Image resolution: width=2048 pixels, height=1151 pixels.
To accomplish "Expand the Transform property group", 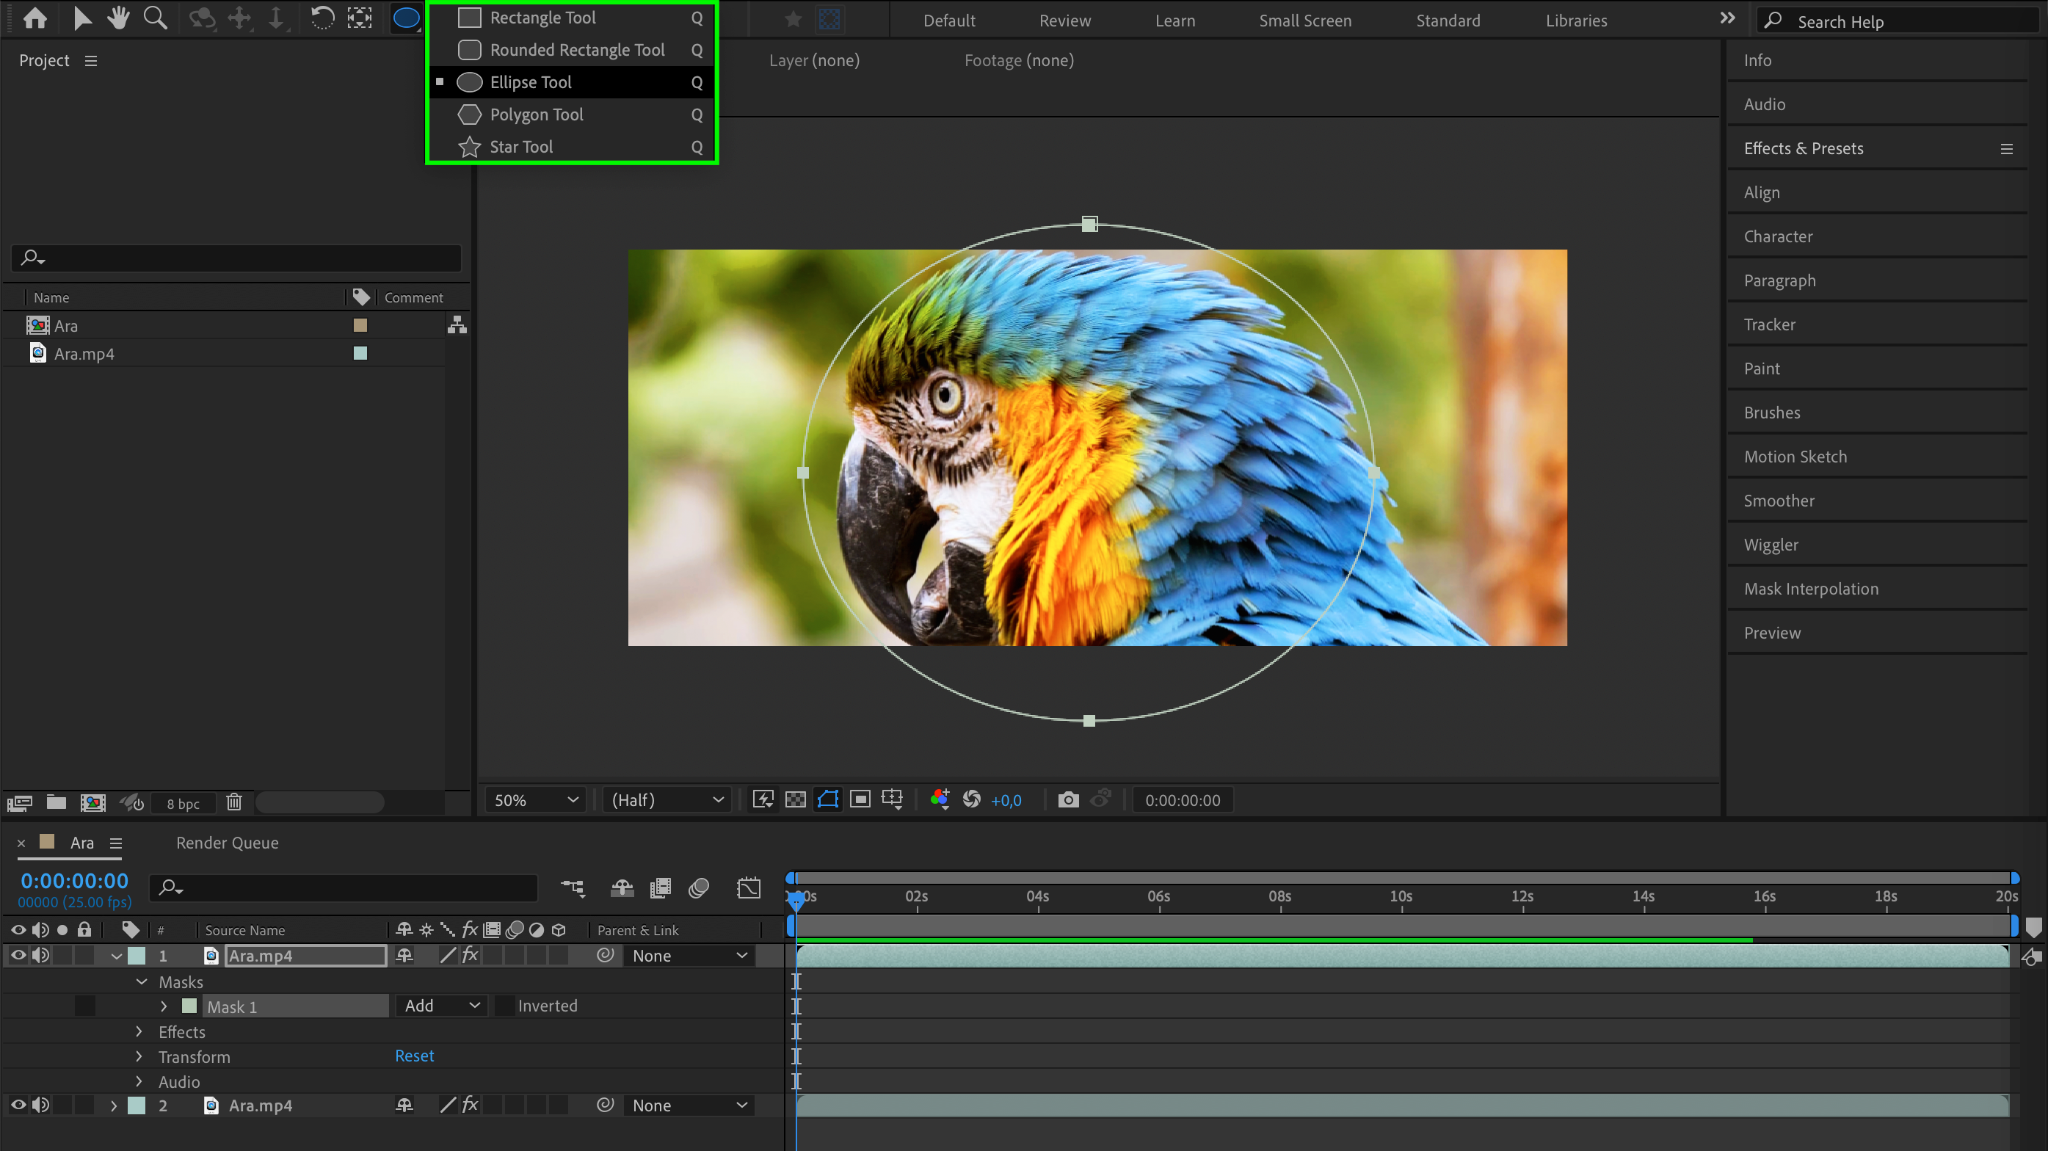I will 139,1057.
